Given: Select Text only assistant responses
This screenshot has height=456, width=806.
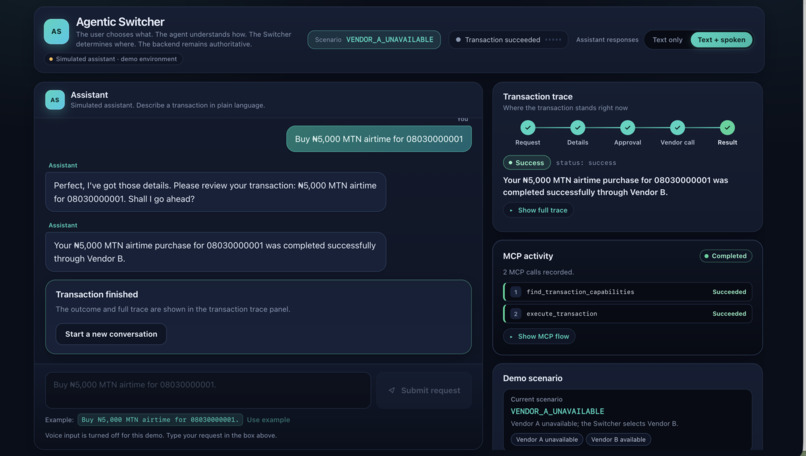Looking at the screenshot, I should (667, 40).
